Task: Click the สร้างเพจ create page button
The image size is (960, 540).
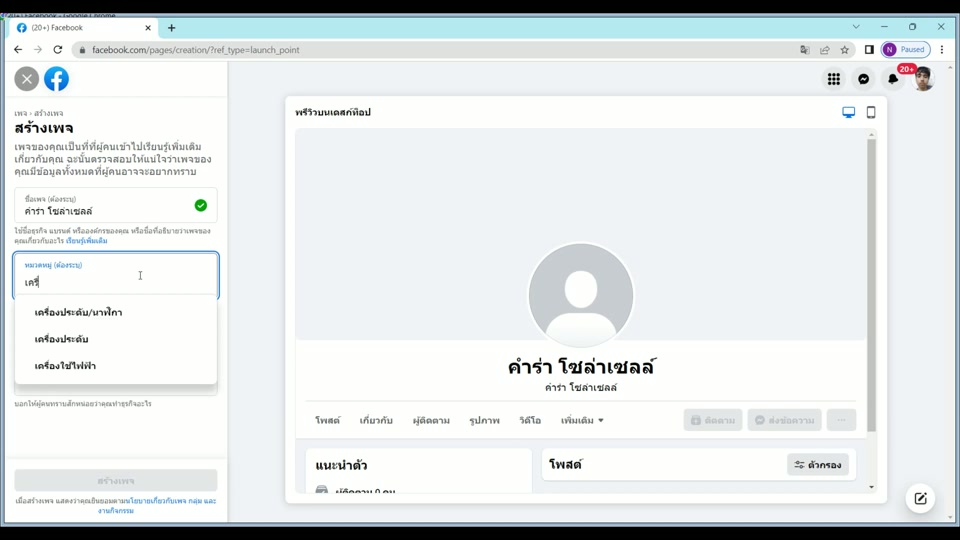Action: tap(116, 481)
